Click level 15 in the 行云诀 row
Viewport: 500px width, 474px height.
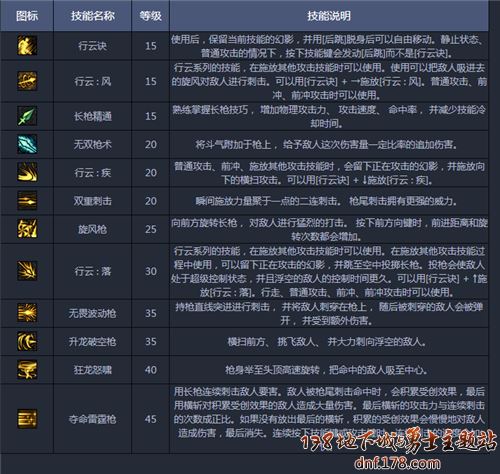[151, 46]
